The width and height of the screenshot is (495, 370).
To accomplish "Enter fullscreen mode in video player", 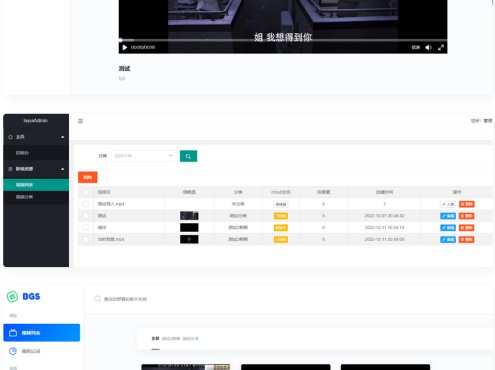I will (441, 48).
